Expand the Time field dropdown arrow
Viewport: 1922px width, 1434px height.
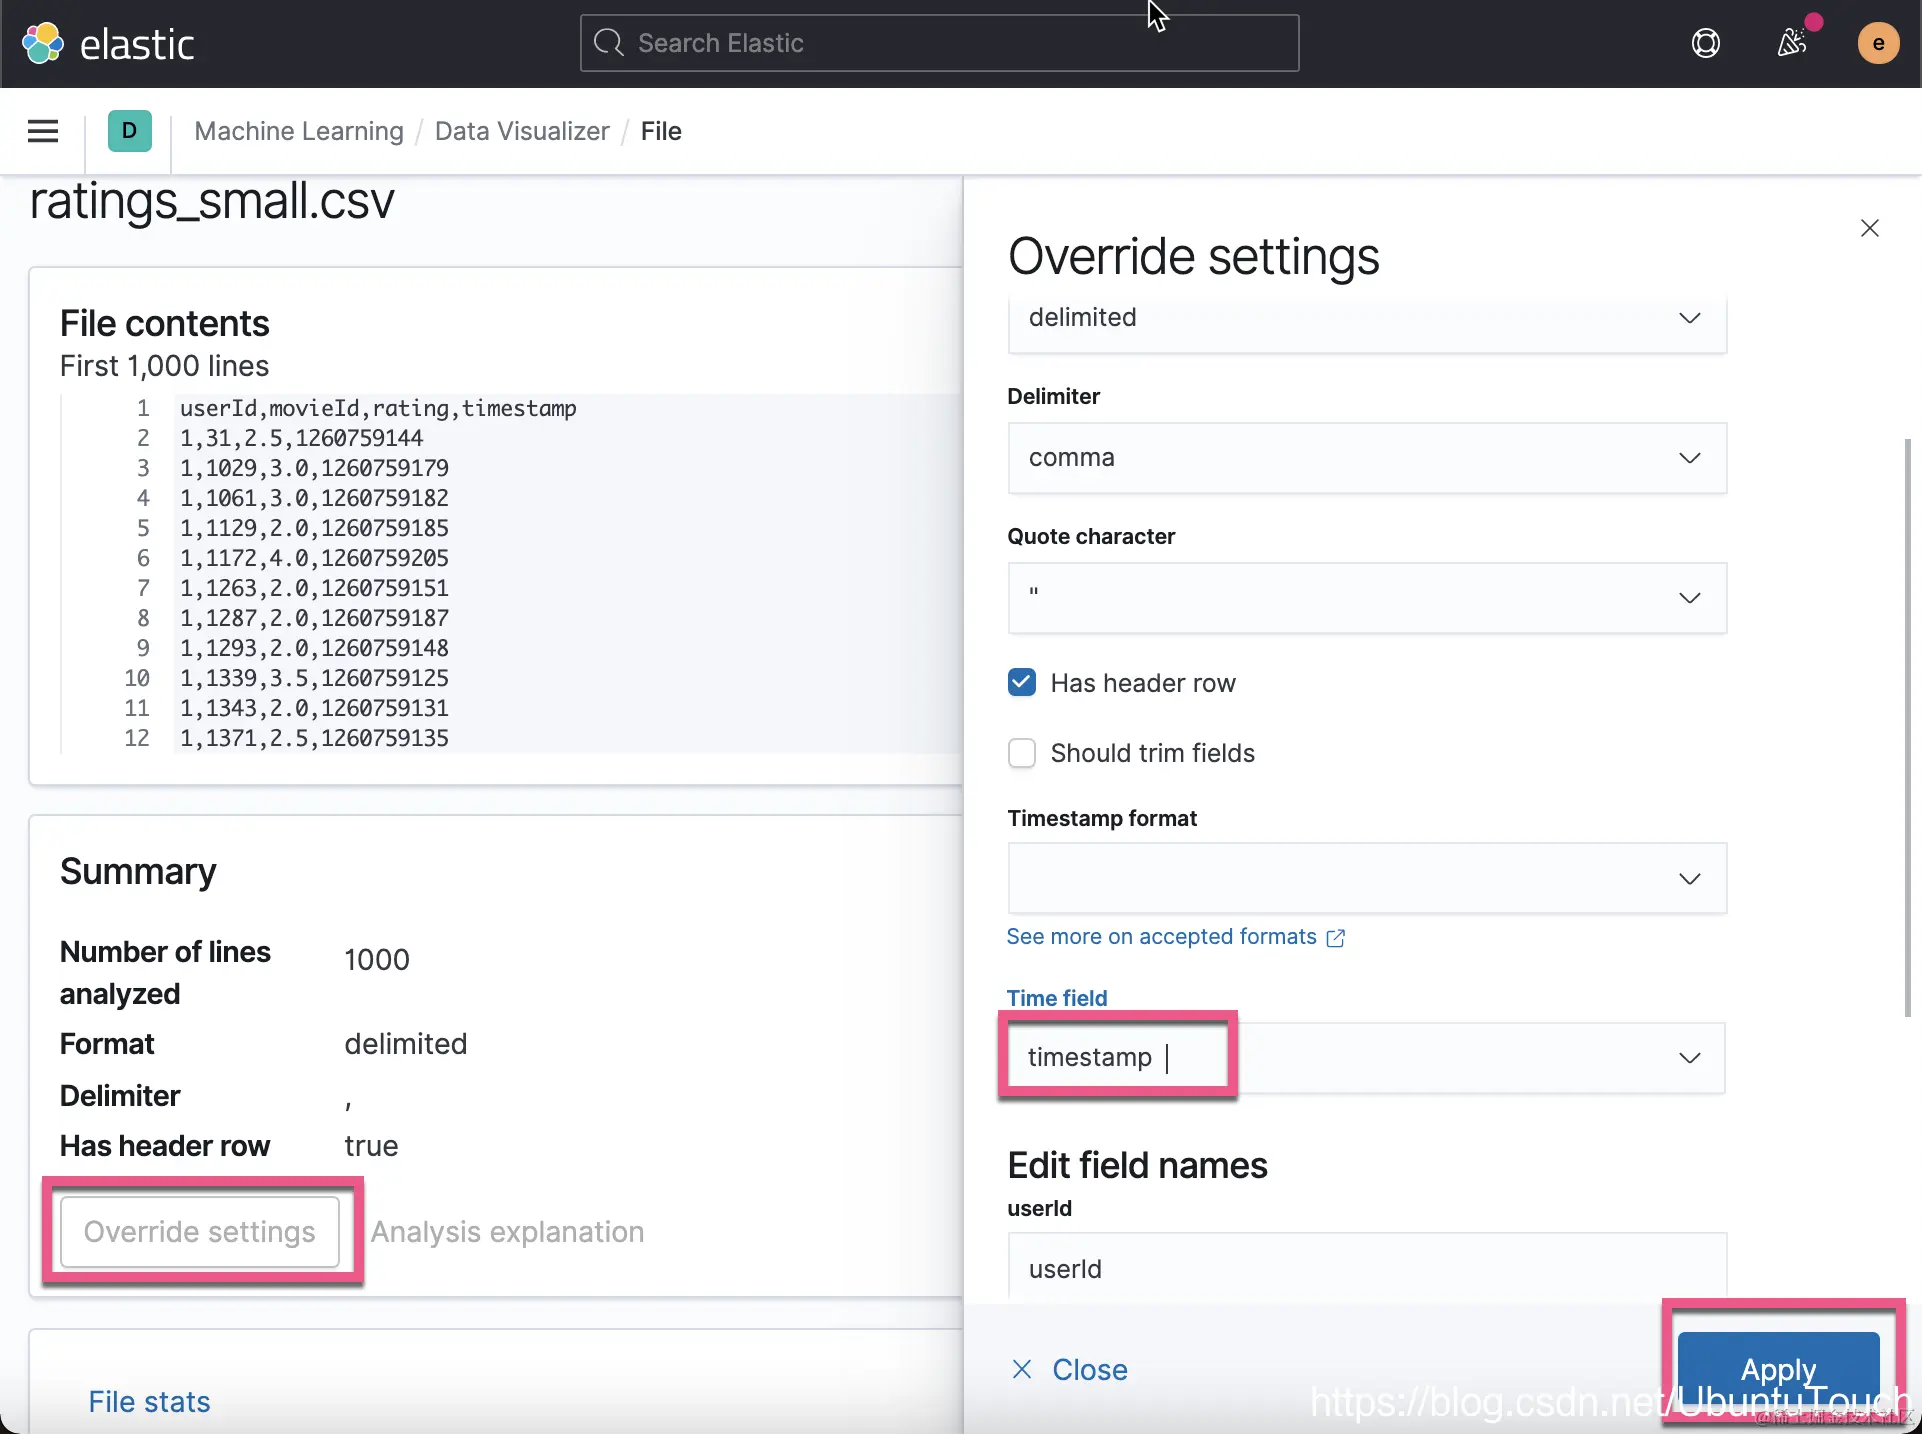[x=1689, y=1058]
